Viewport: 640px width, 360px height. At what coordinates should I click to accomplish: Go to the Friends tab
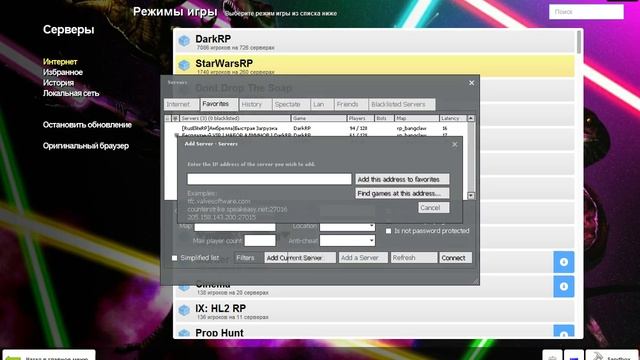coord(351,104)
